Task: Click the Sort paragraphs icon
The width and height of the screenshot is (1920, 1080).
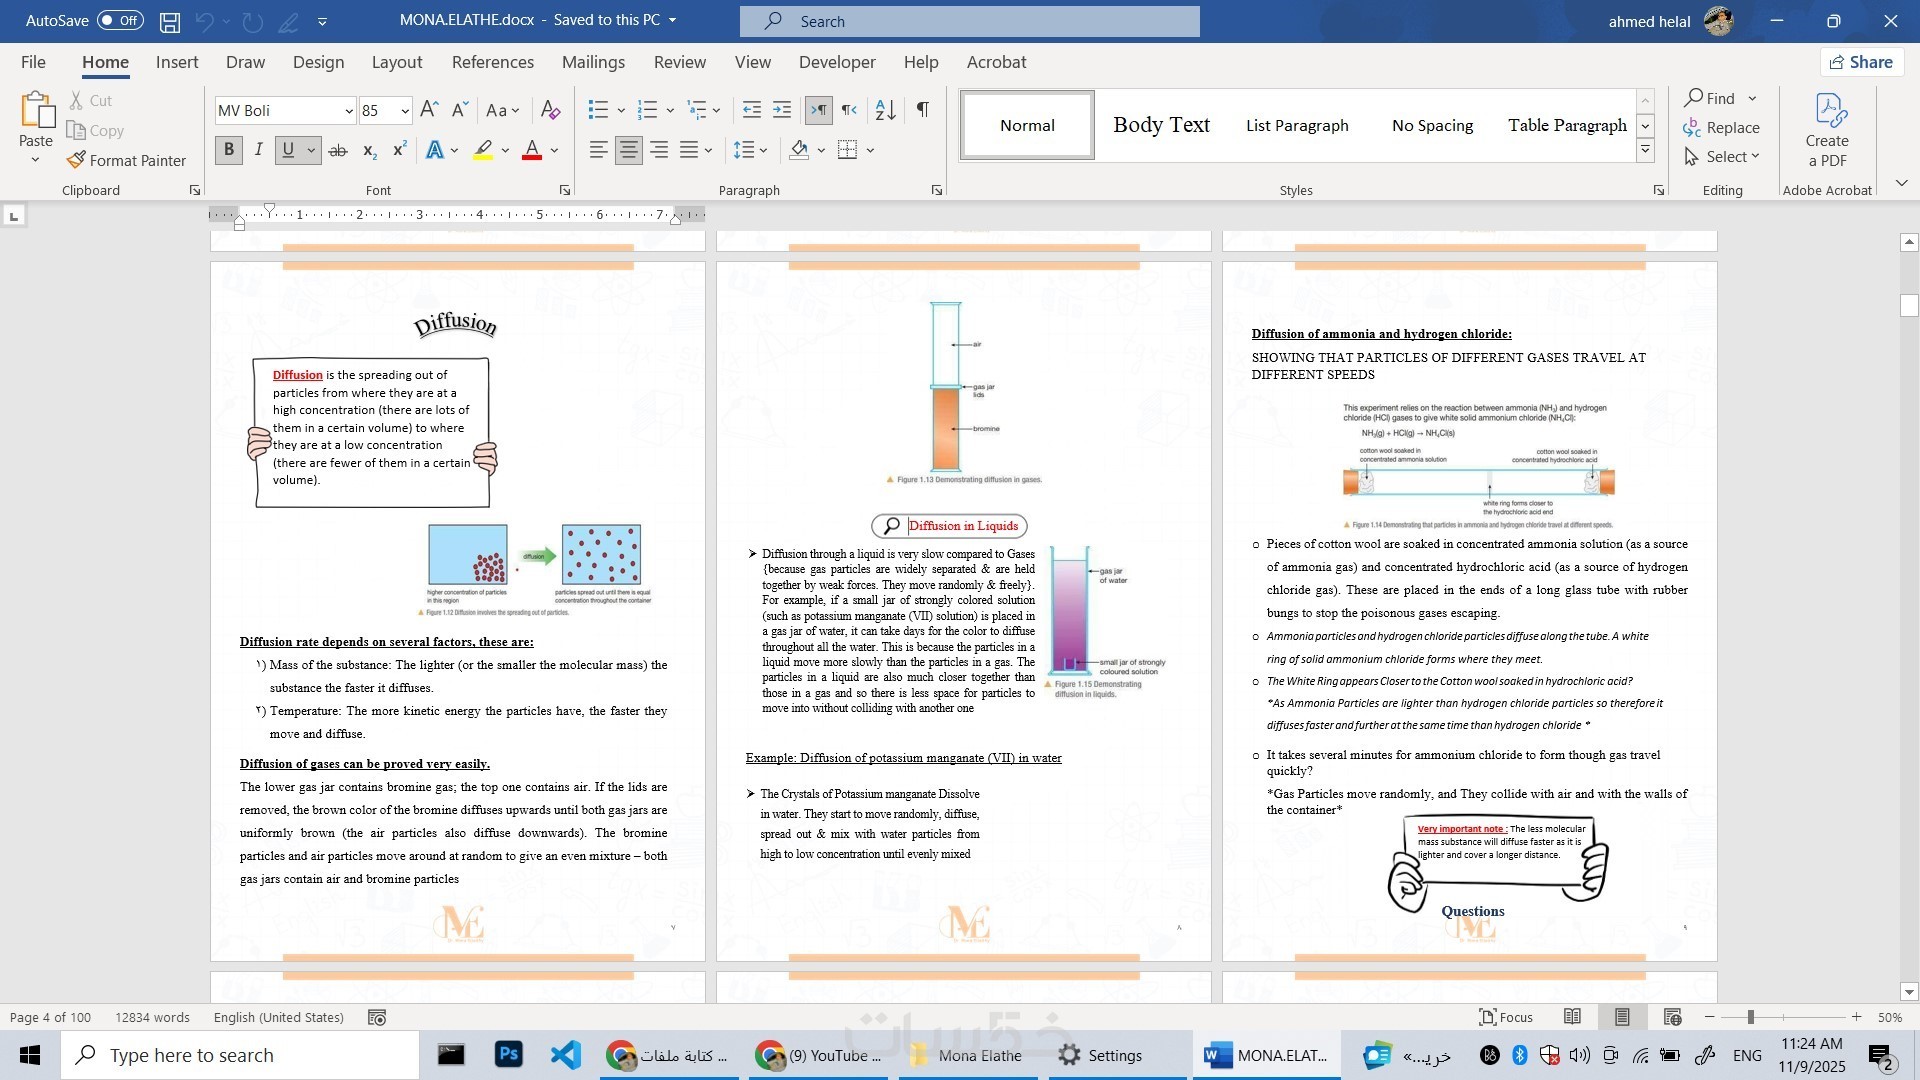Action: tap(885, 110)
